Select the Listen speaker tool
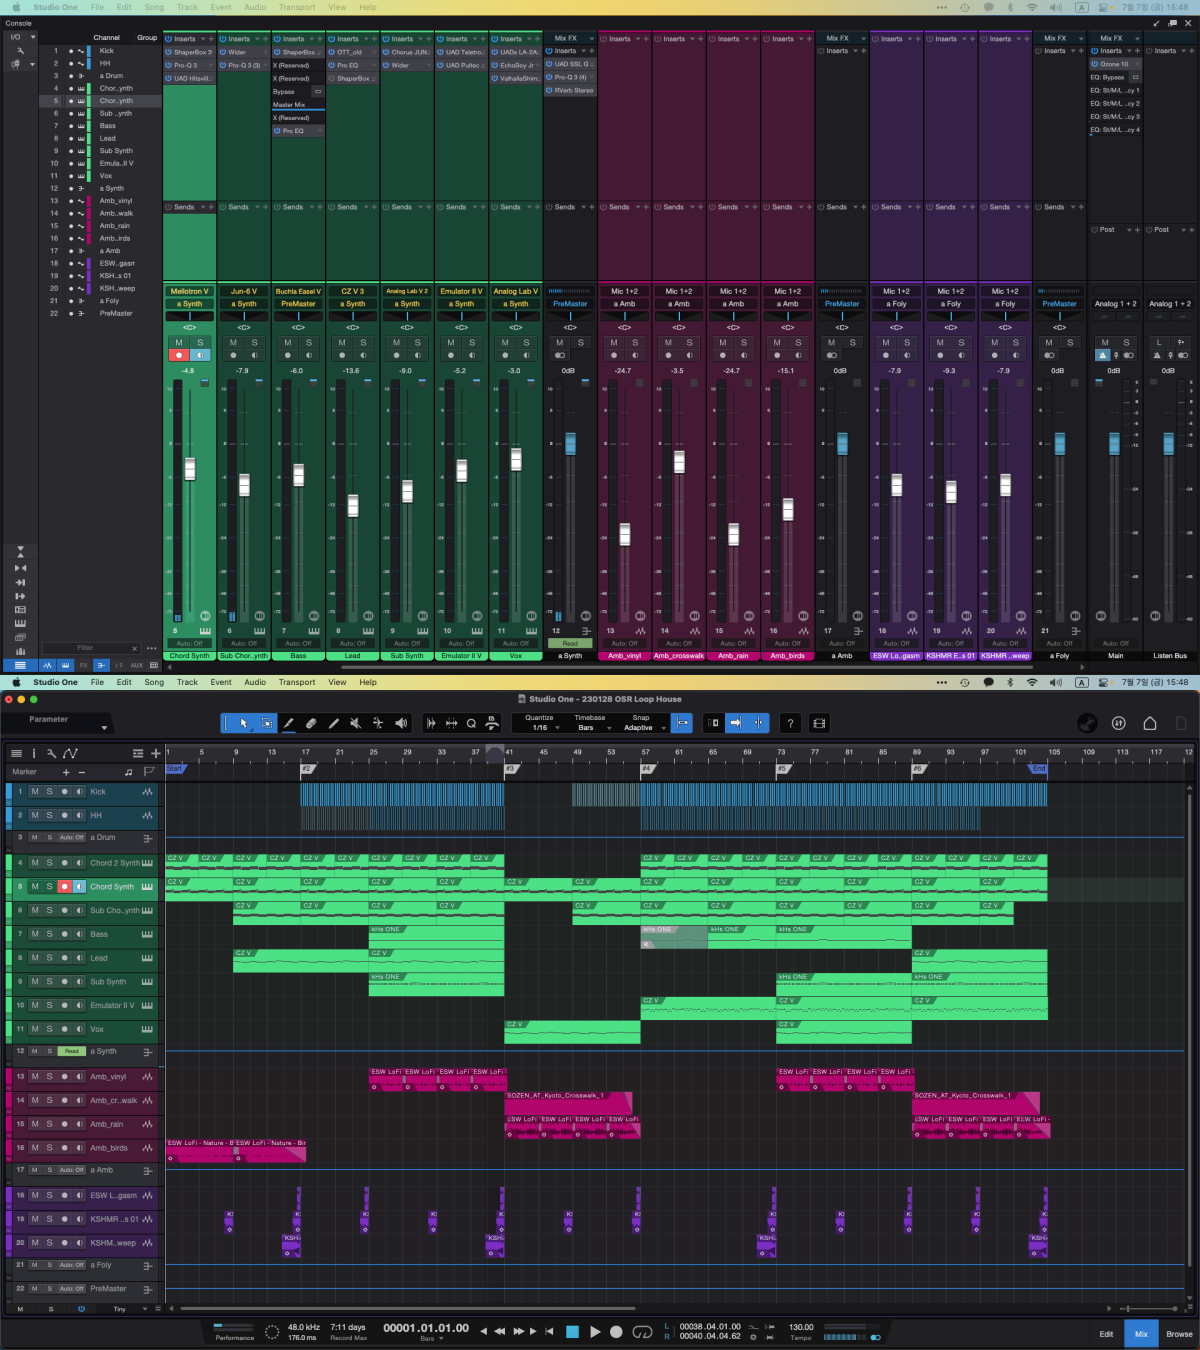Image resolution: width=1200 pixels, height=1350 pixels. 401,723
